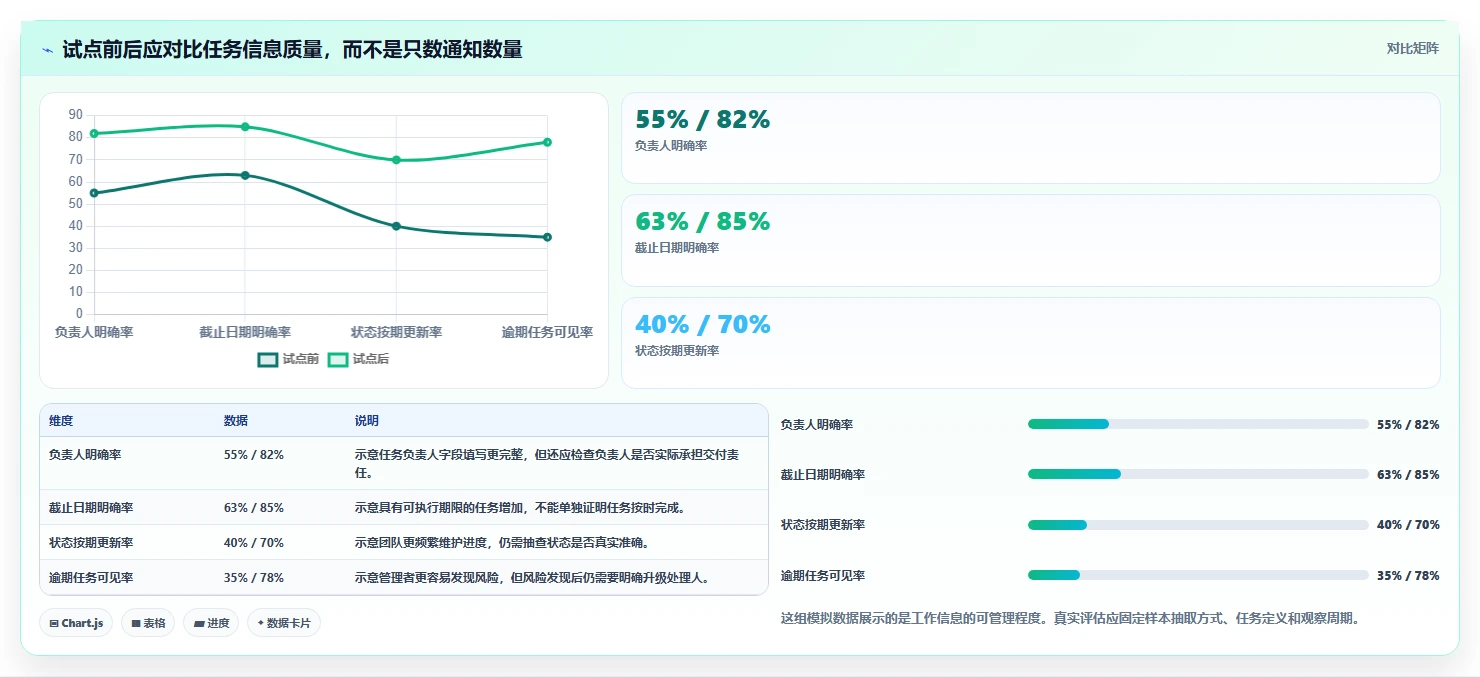Select the 数据卡片 chip

click(284, 623)
